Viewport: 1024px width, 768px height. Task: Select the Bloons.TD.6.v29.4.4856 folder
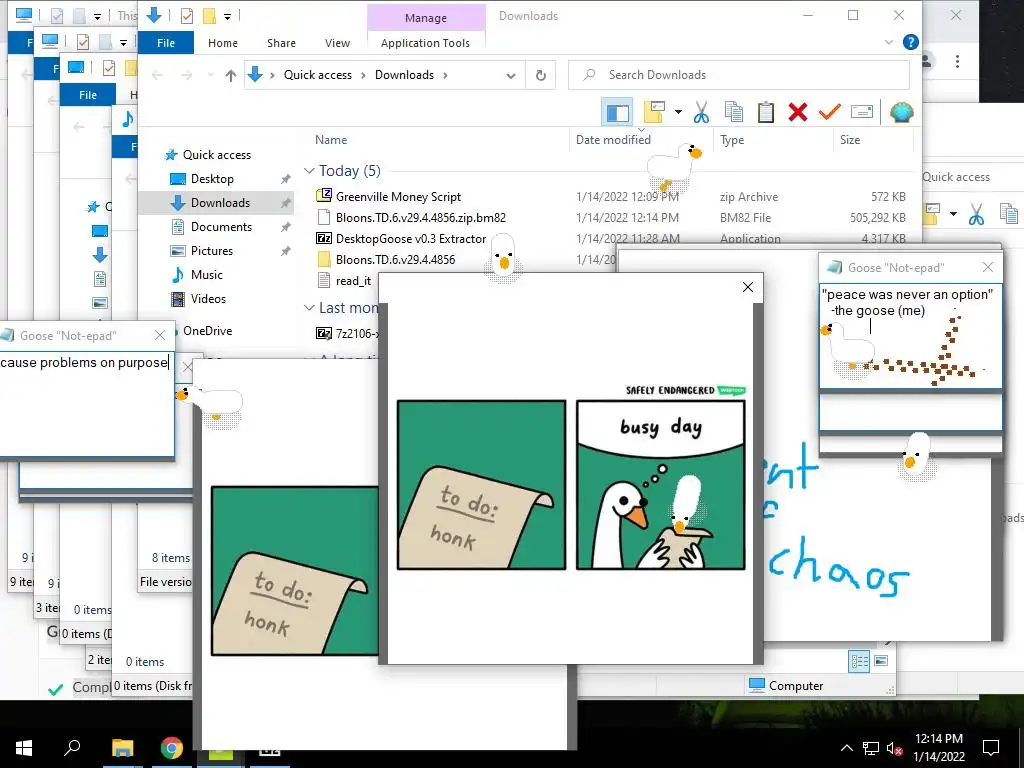coord(395,259)
